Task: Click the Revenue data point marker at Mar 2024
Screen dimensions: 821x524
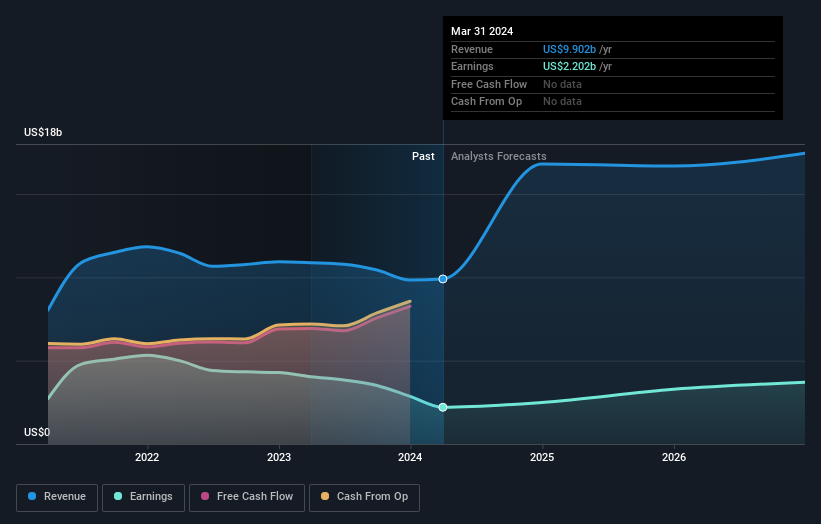Action: [x=443, y=279]
